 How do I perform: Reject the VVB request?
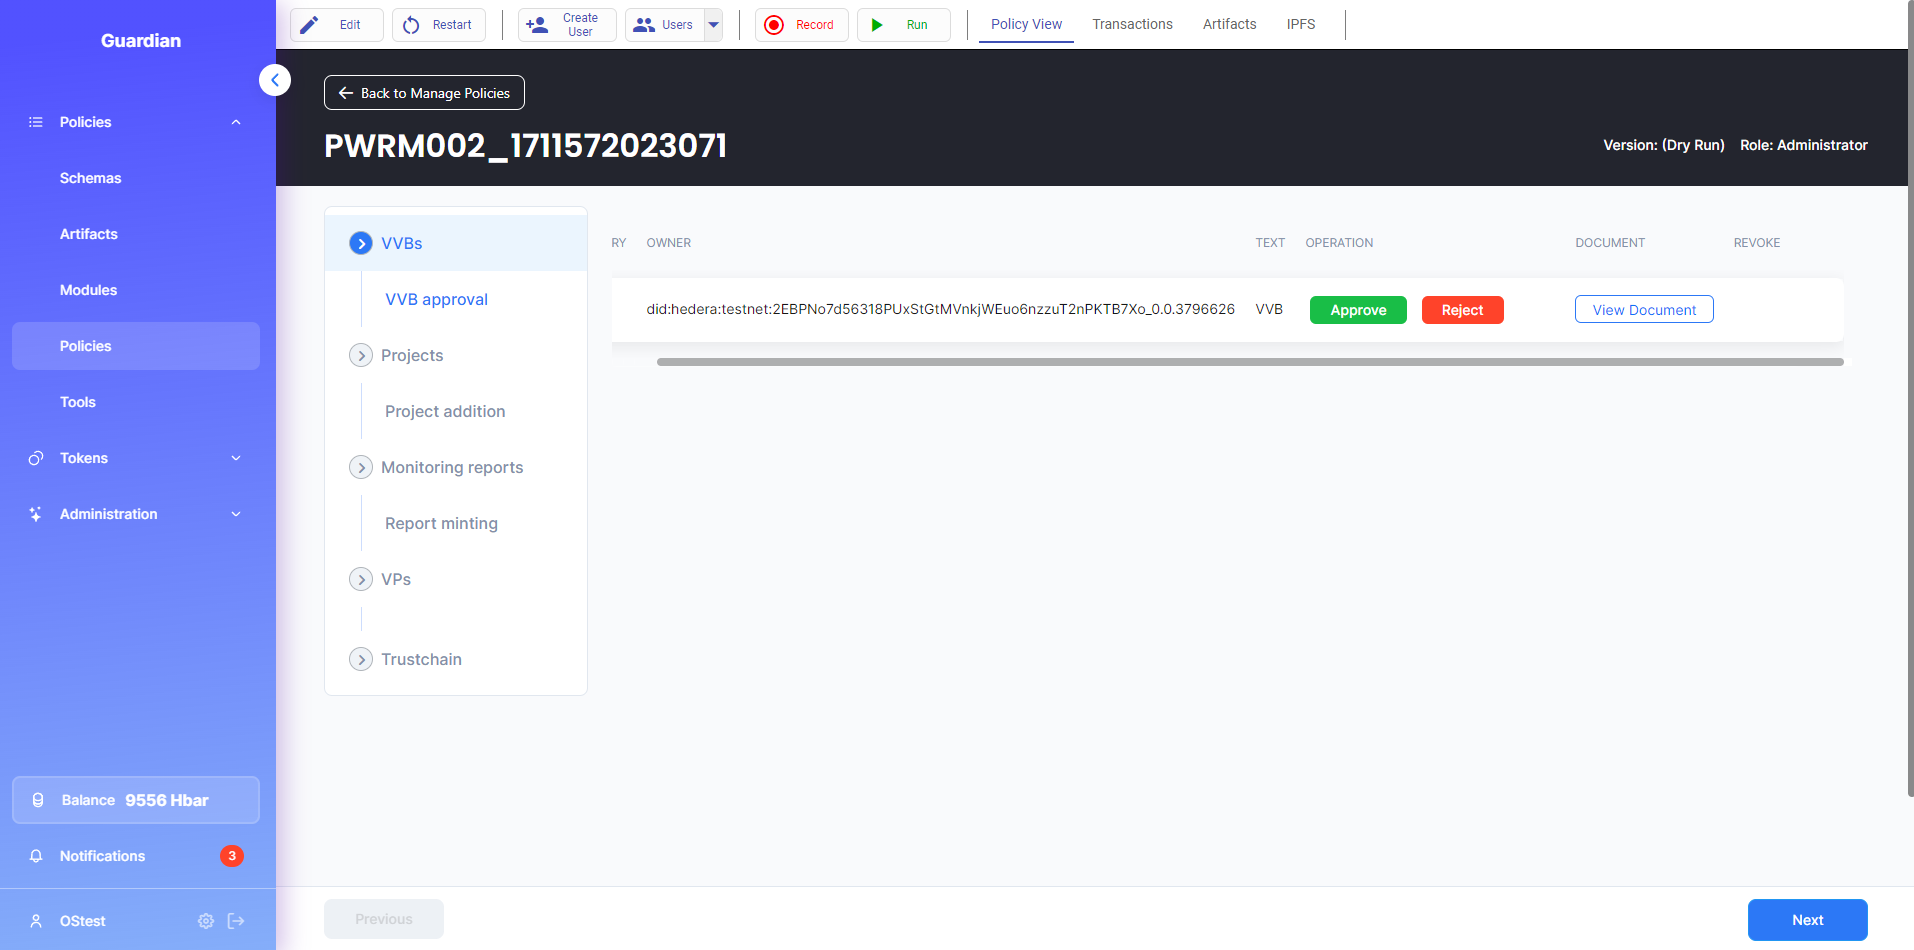tap(1461, 310)
